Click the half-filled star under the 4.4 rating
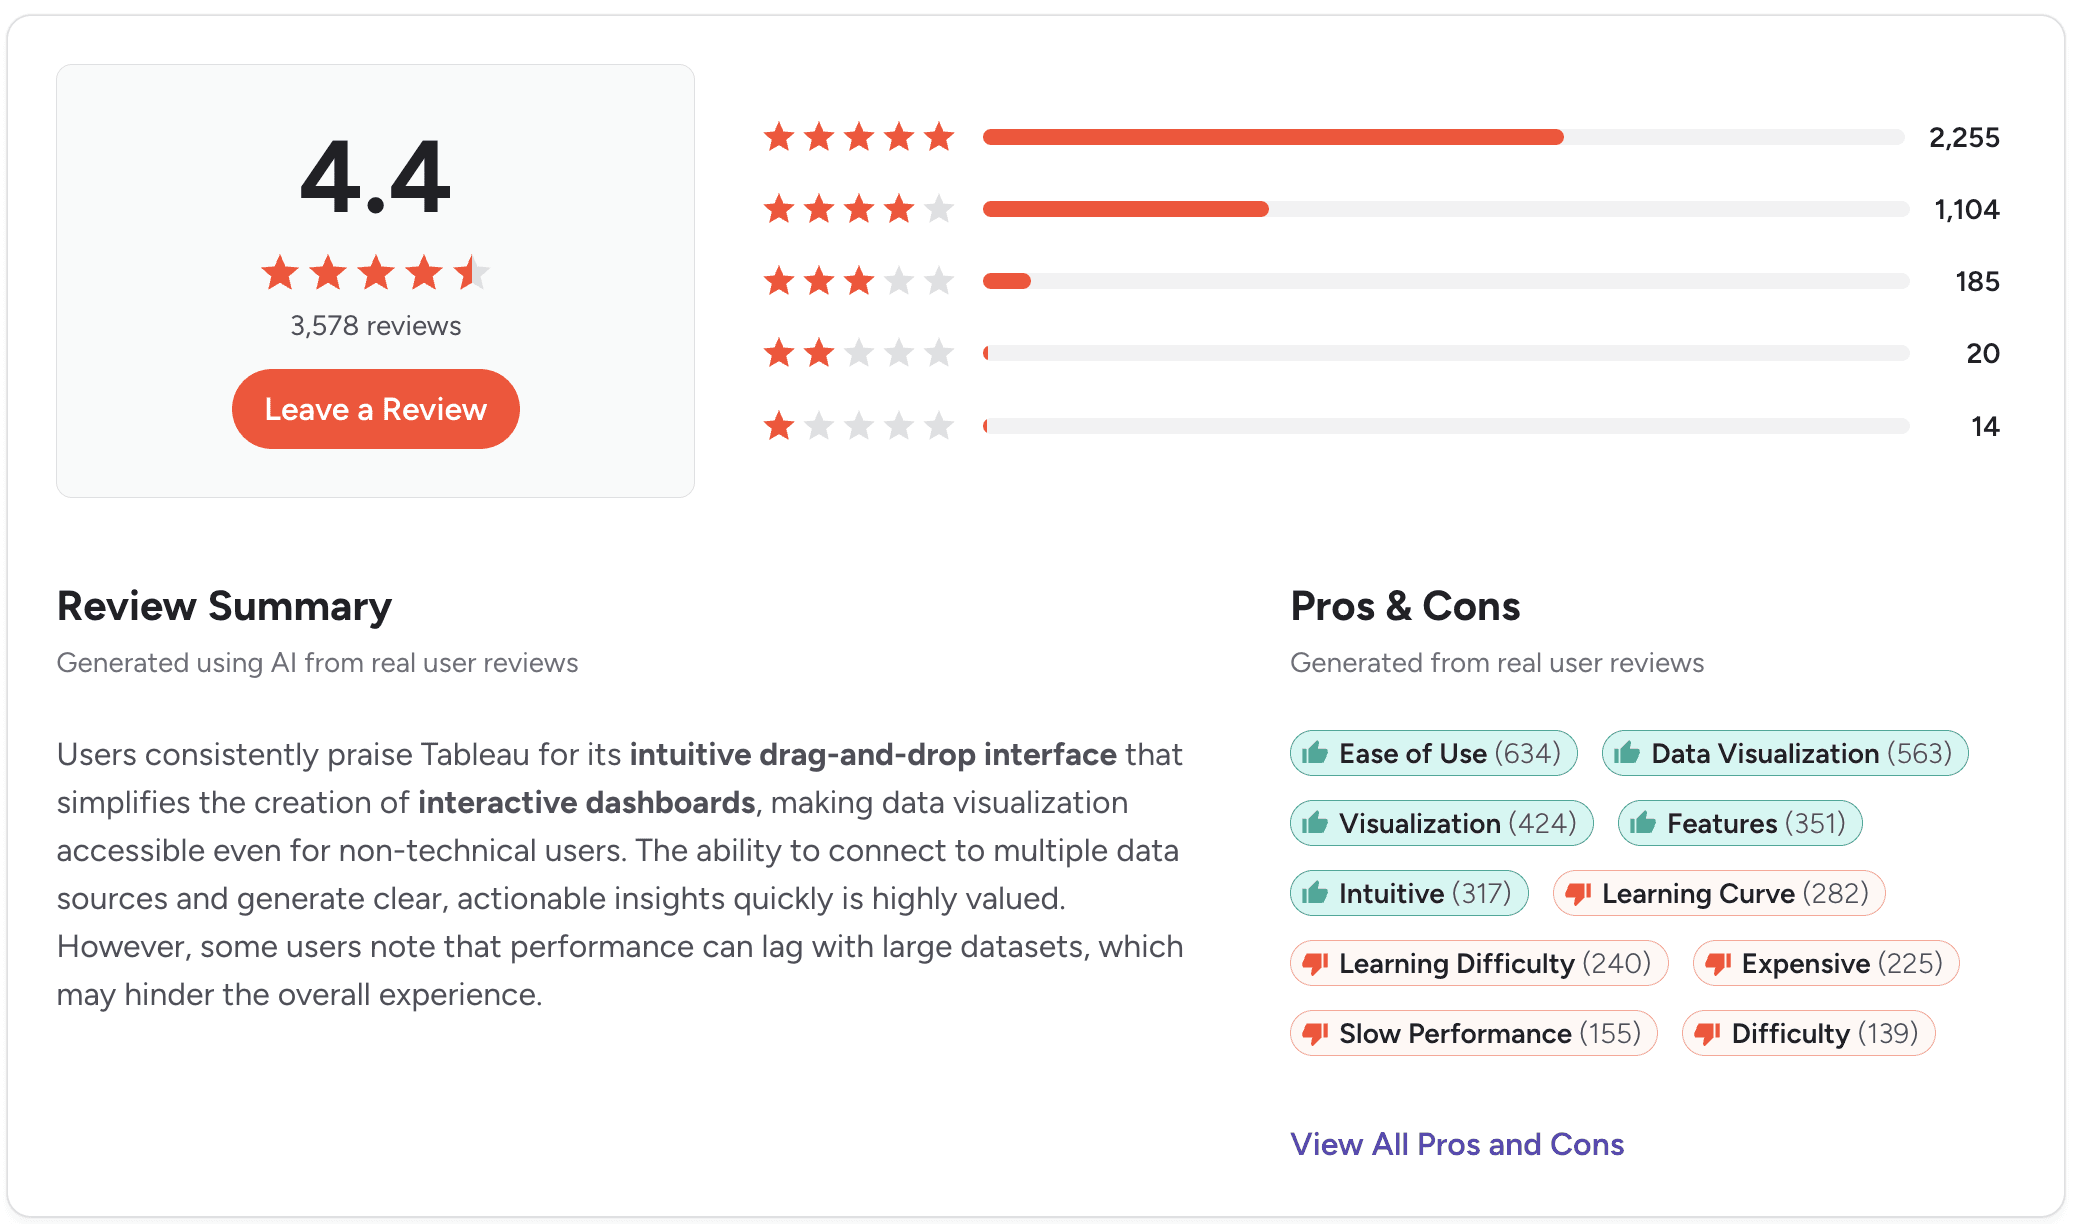Image resolution: width=2074 pixels, height=1224 pixels. pyautogui.click(x=470, y=272)
